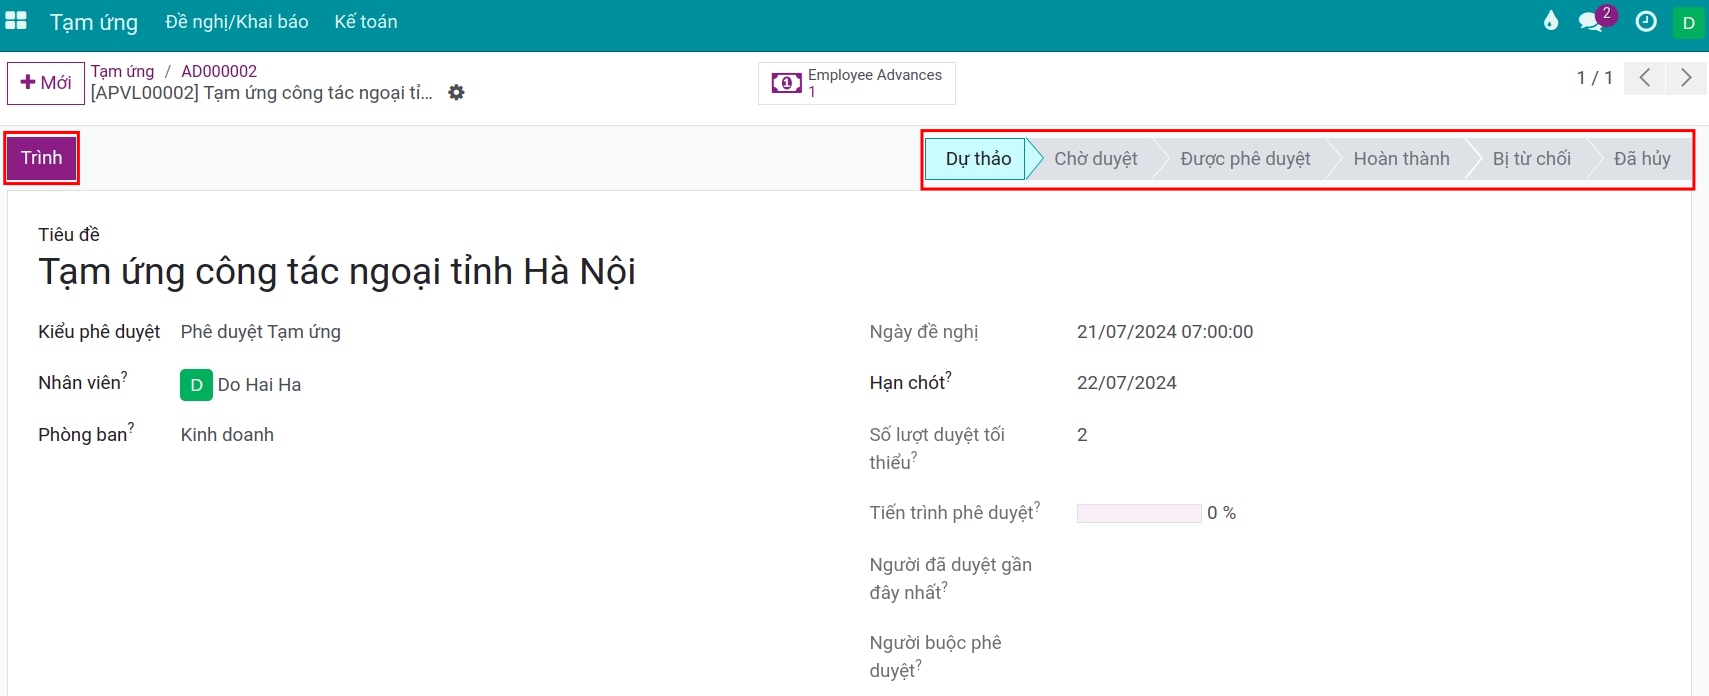The image size is (1709, 696).
Task: Click Phê duyệt Tạm ứng approval type
Action: tap(261, 332)
